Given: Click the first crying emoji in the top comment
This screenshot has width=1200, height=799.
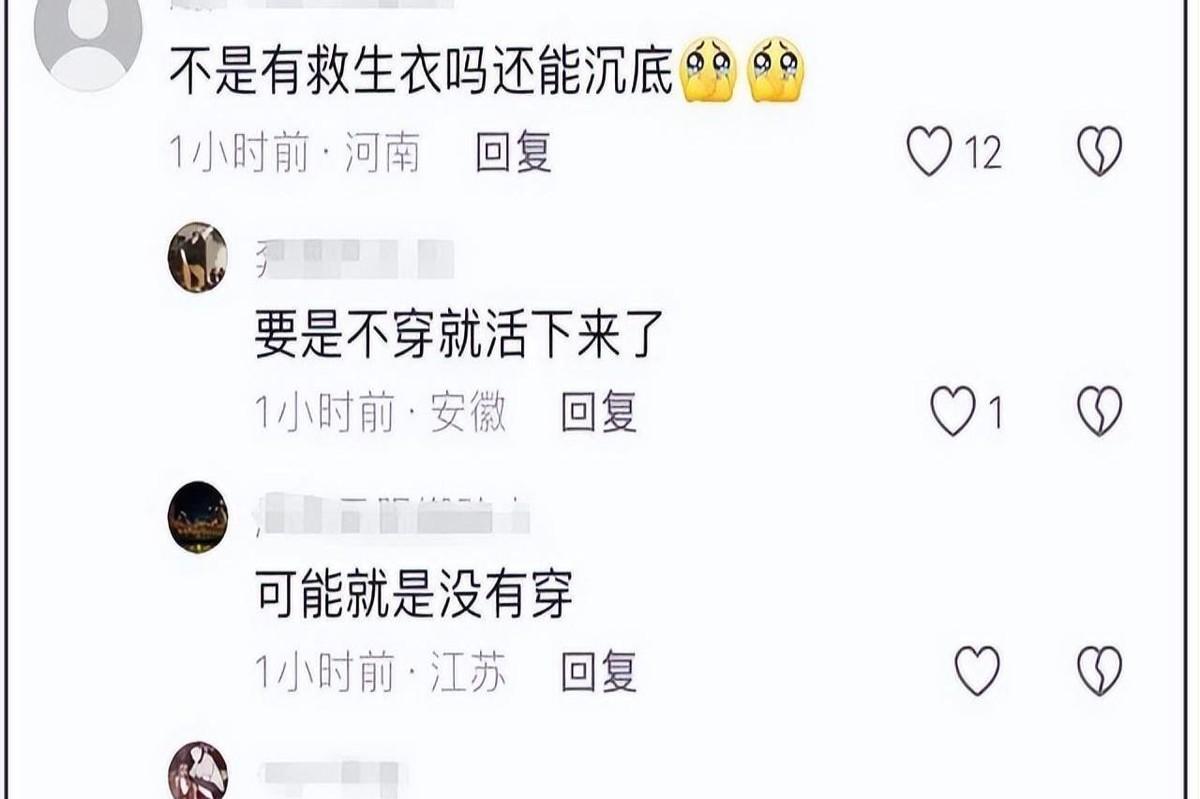Looking at the screenshot, I should (709, 71).
